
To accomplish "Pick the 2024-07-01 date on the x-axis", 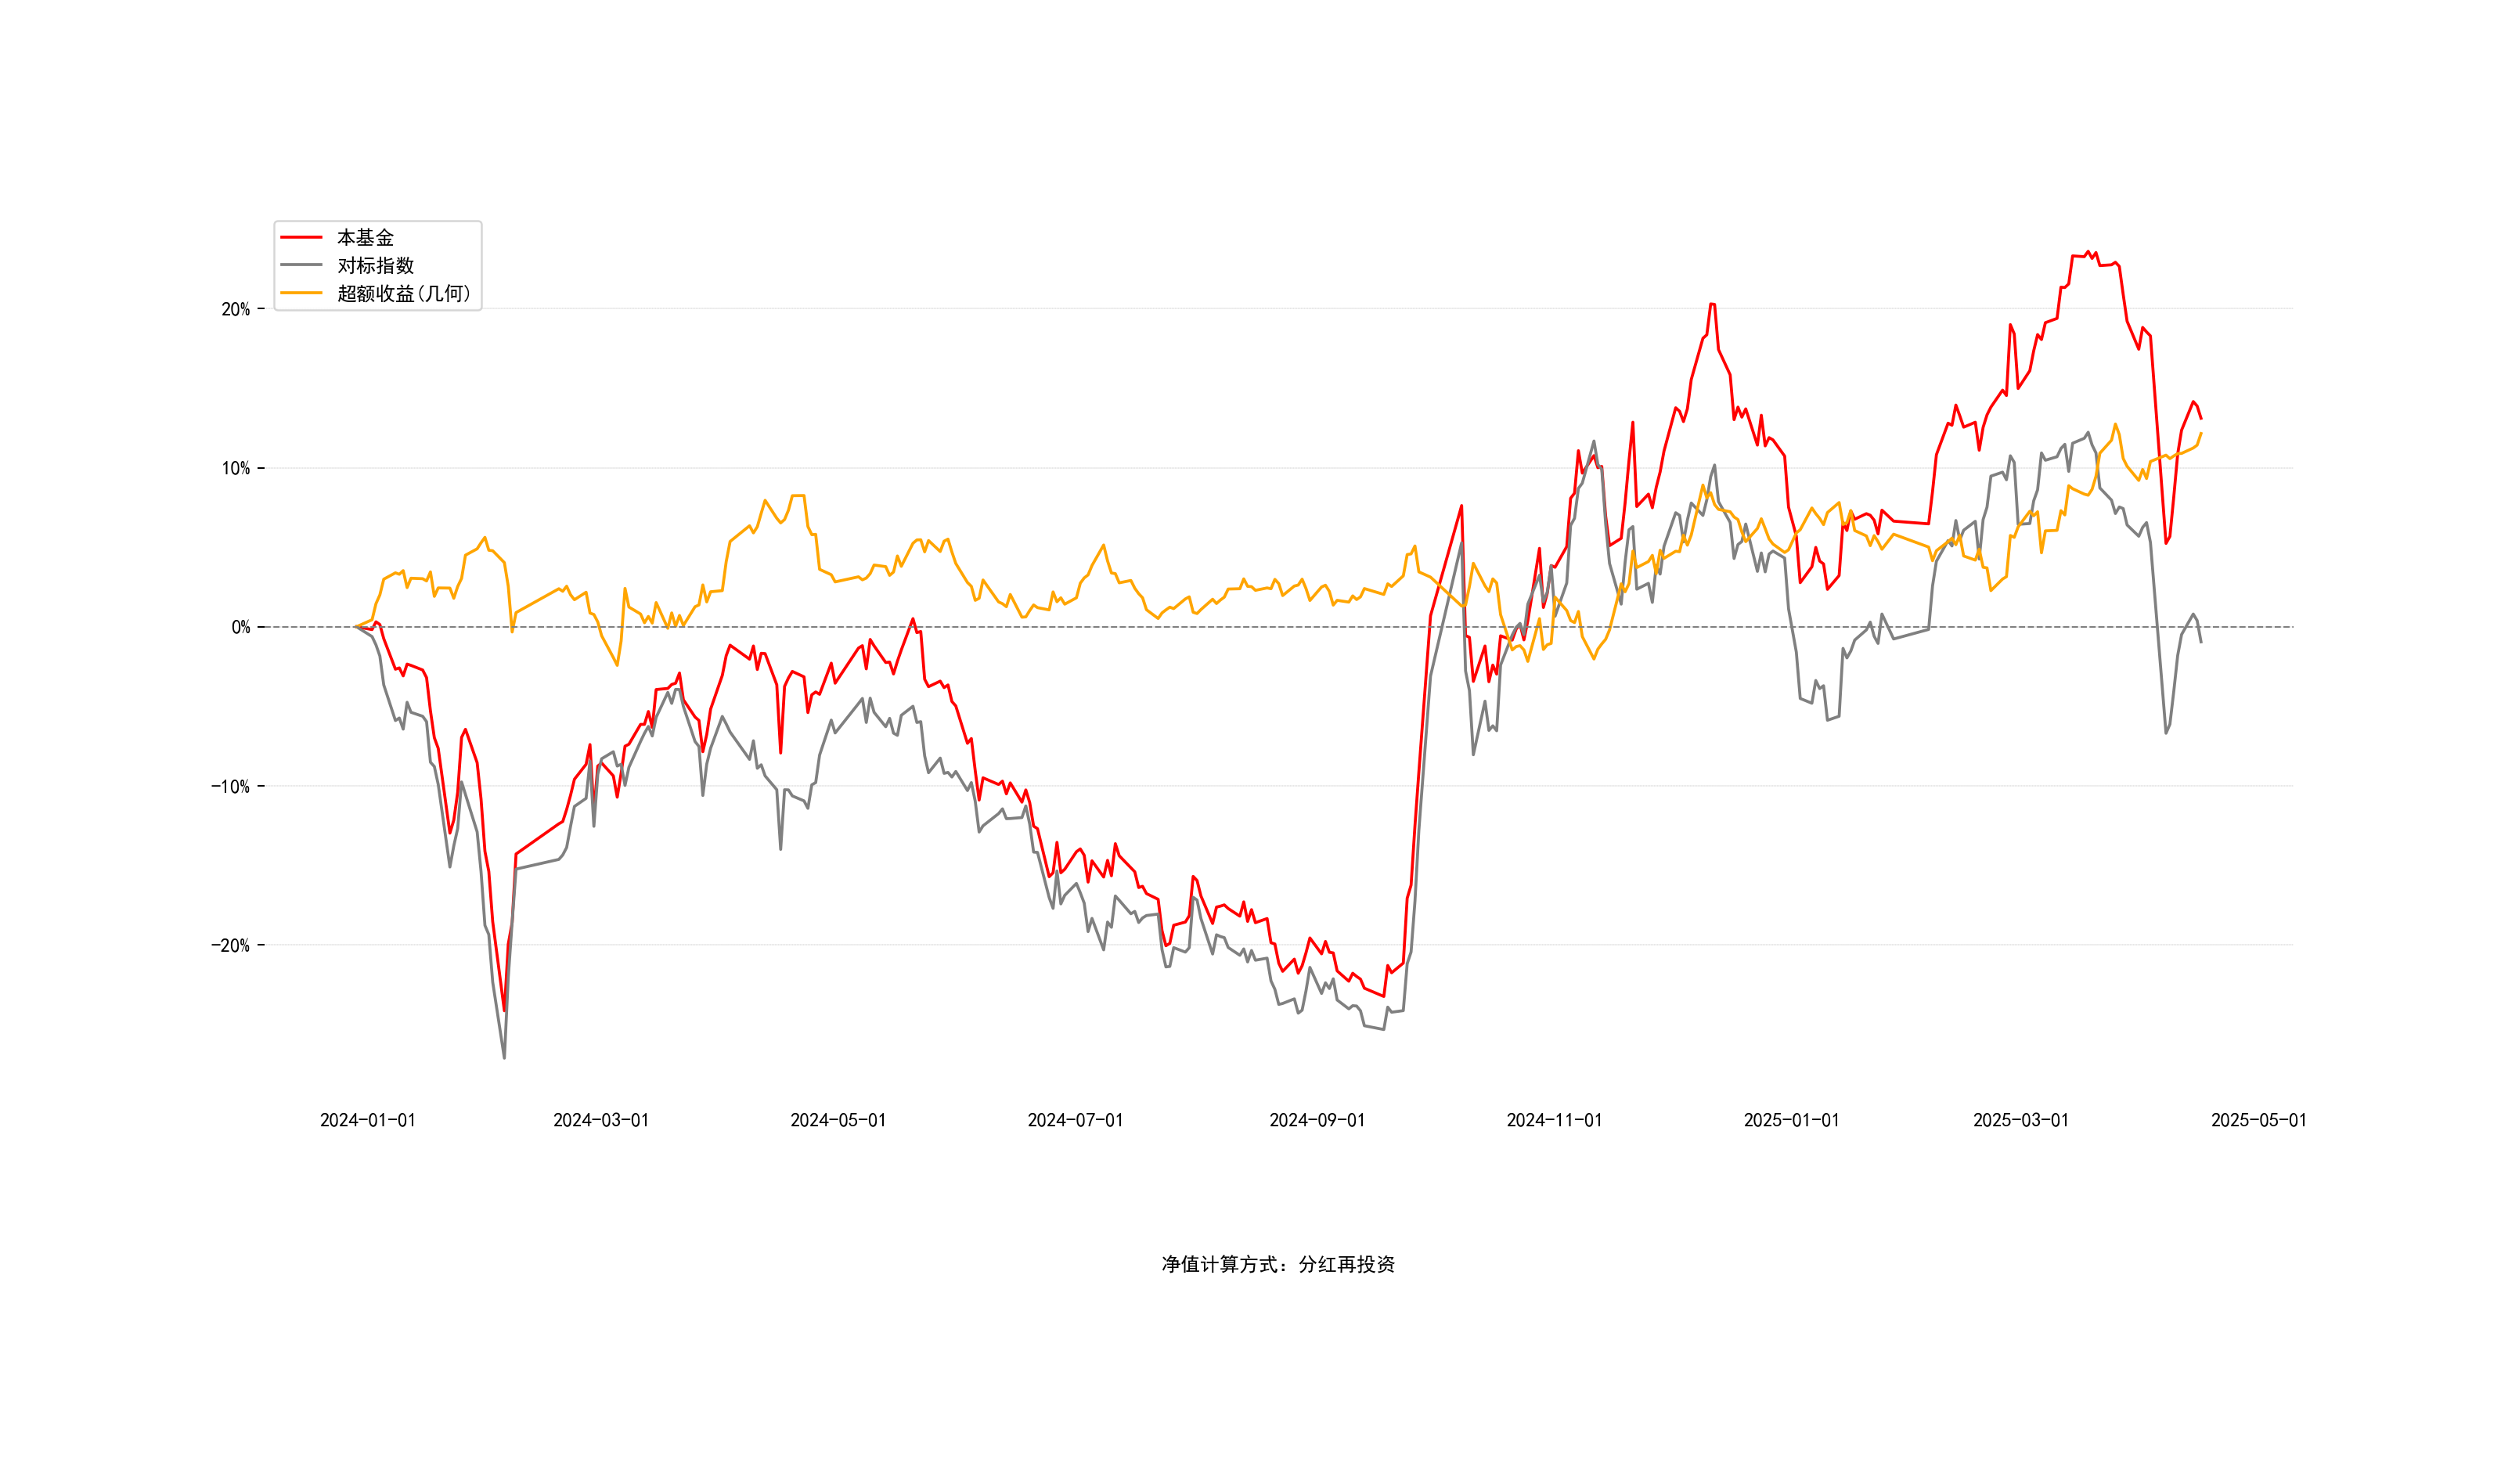I will [x=1075, y=1121].
